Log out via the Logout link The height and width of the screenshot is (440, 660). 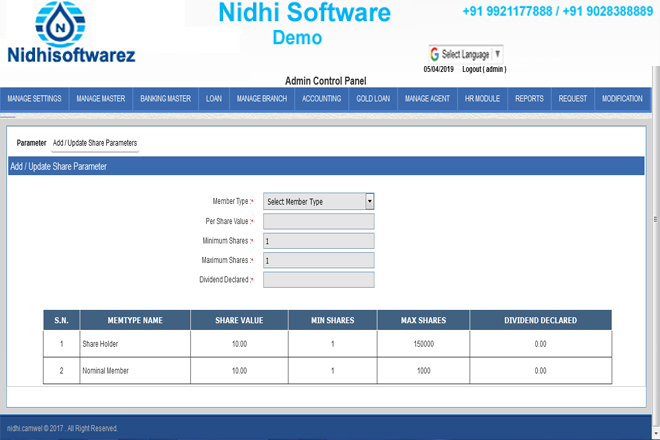pos(484,69)
